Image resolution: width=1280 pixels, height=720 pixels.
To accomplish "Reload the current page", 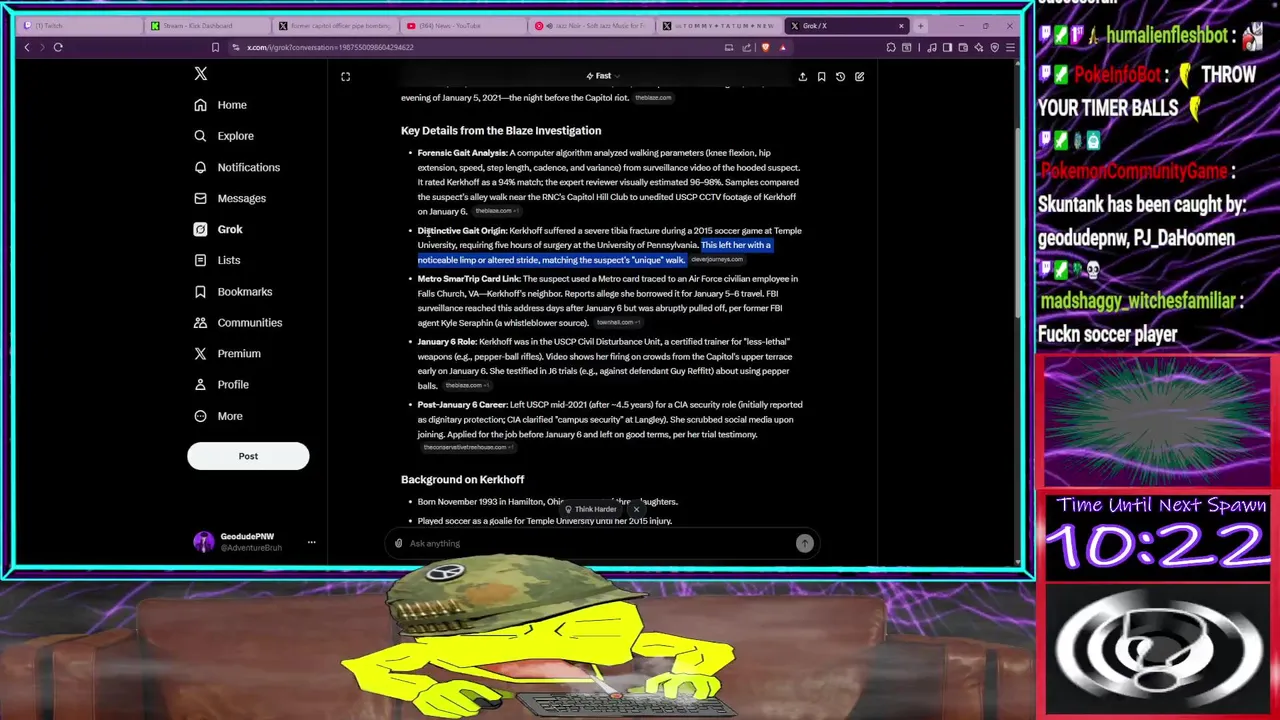I will coord(58,47).
